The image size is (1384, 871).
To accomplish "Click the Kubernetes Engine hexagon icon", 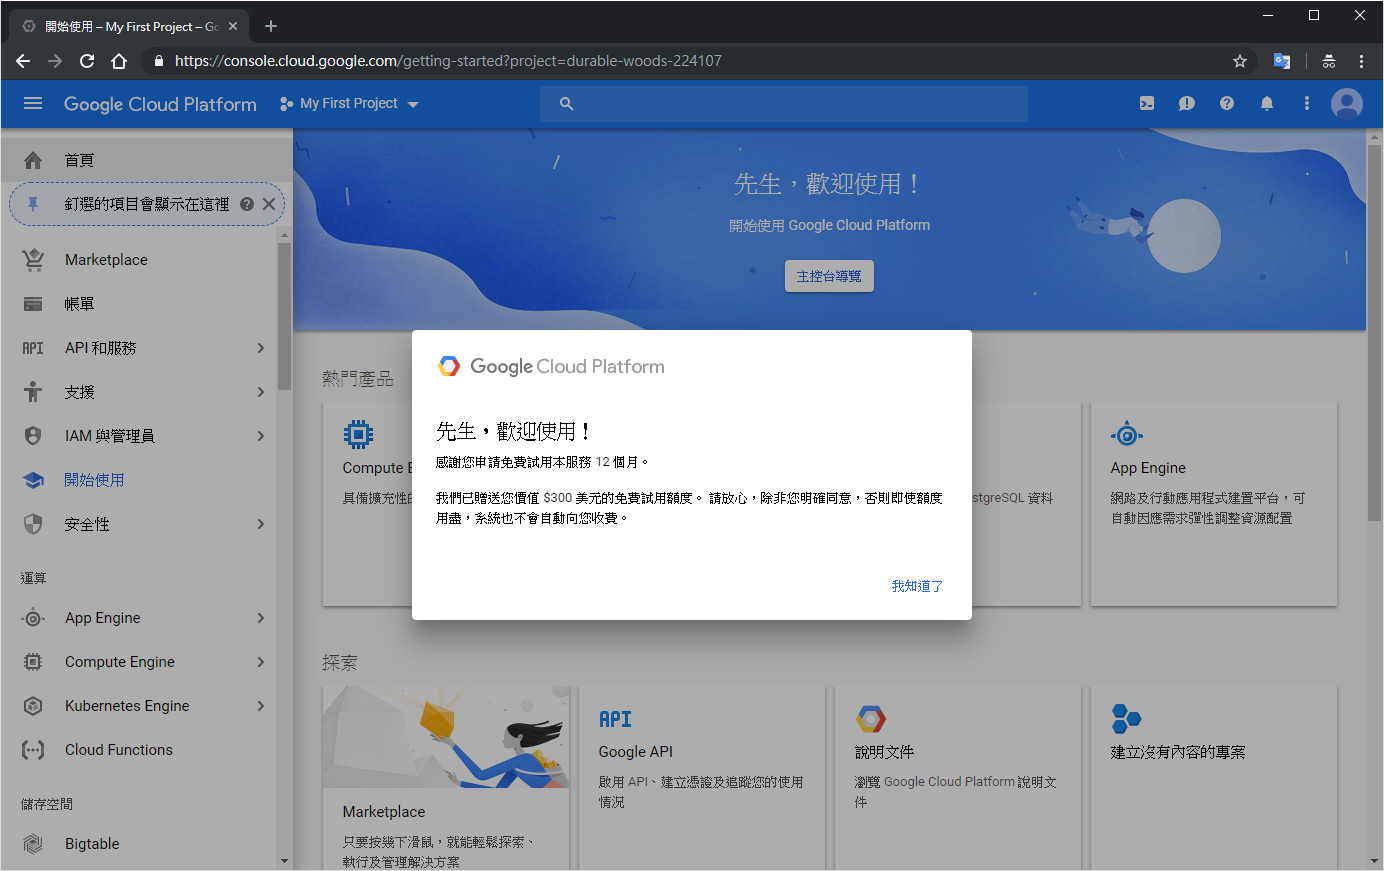I will tap(33, 706).
